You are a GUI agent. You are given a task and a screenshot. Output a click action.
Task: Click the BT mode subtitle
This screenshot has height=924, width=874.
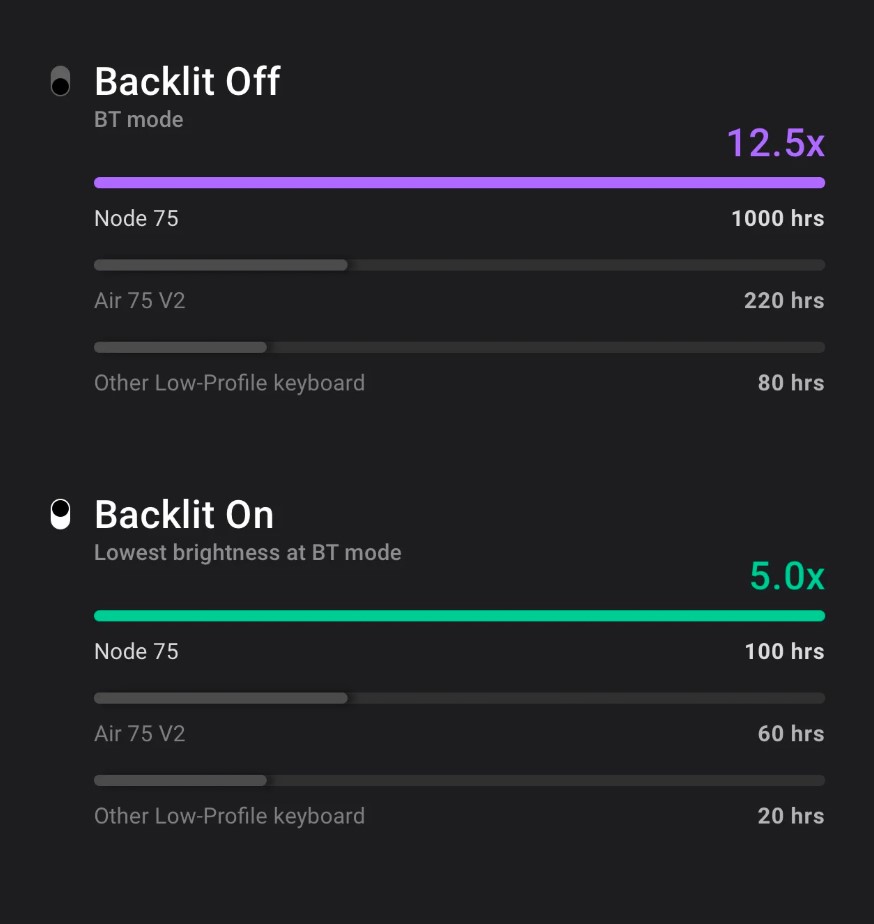139,120
